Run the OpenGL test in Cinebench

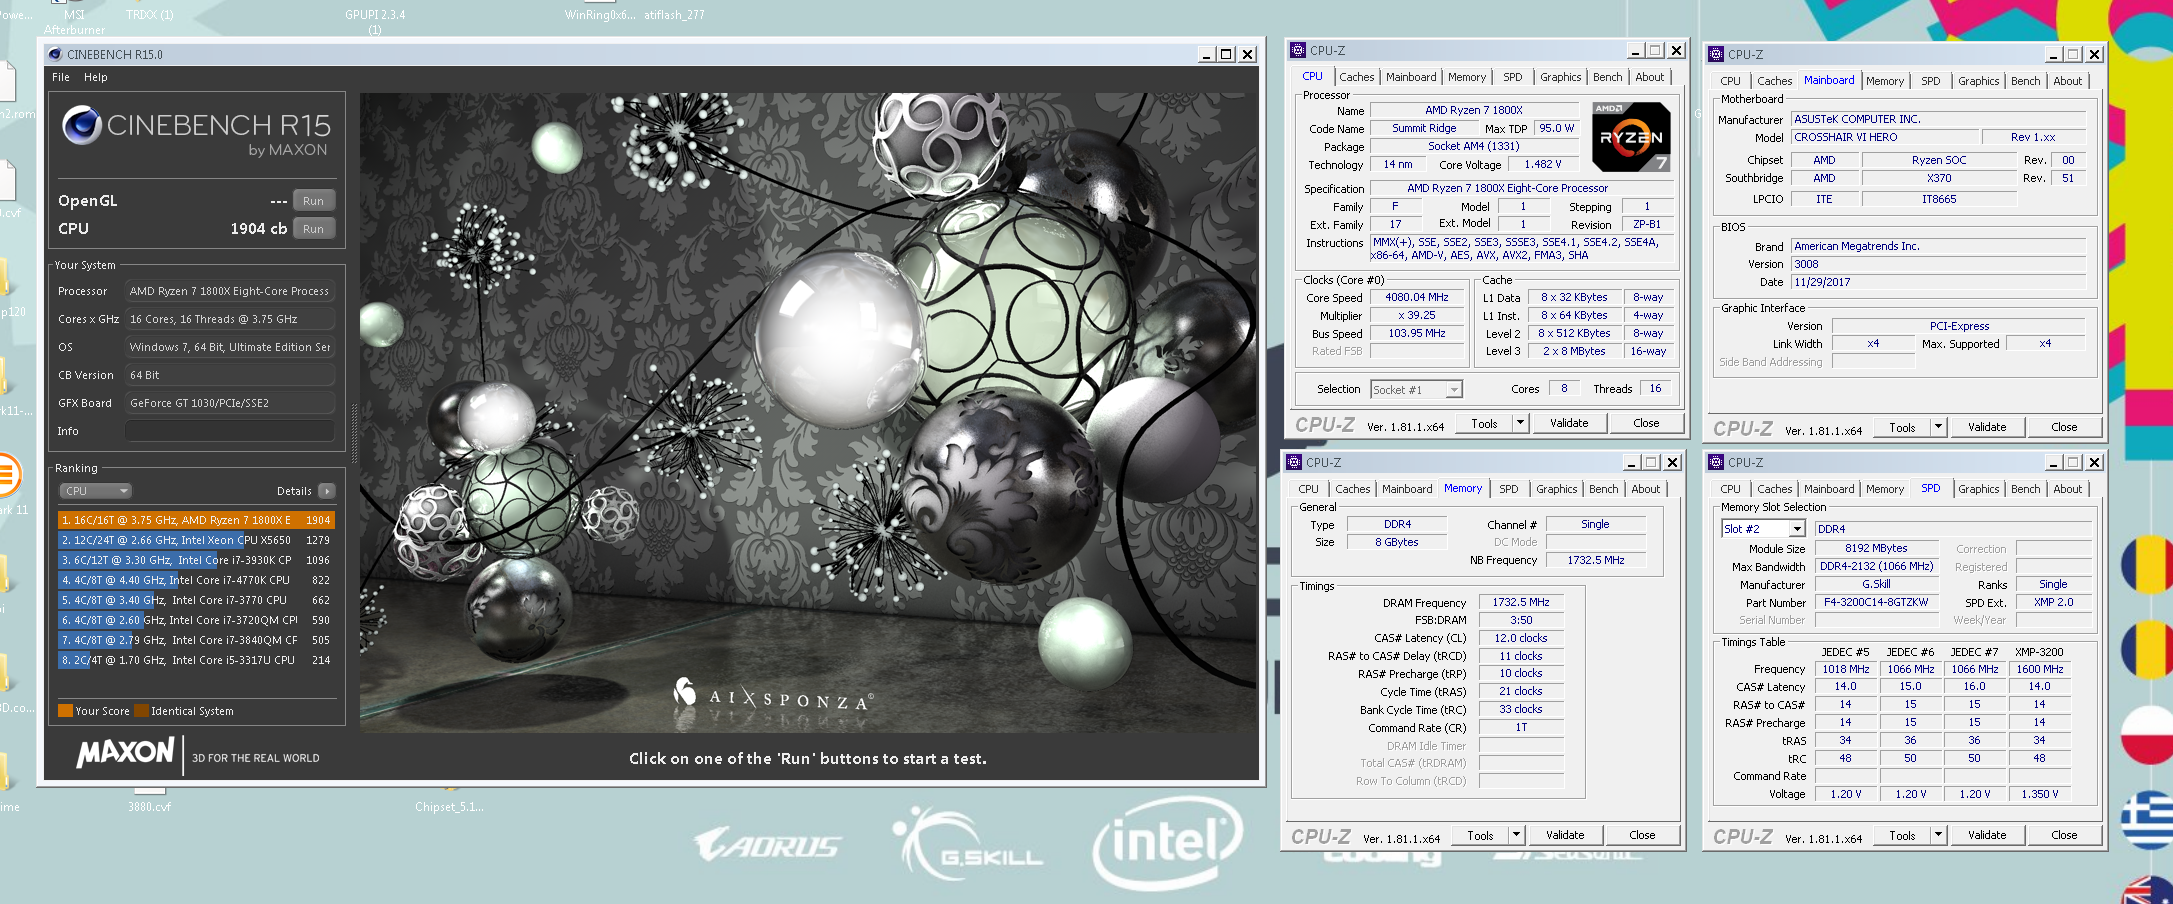point(313,201)
